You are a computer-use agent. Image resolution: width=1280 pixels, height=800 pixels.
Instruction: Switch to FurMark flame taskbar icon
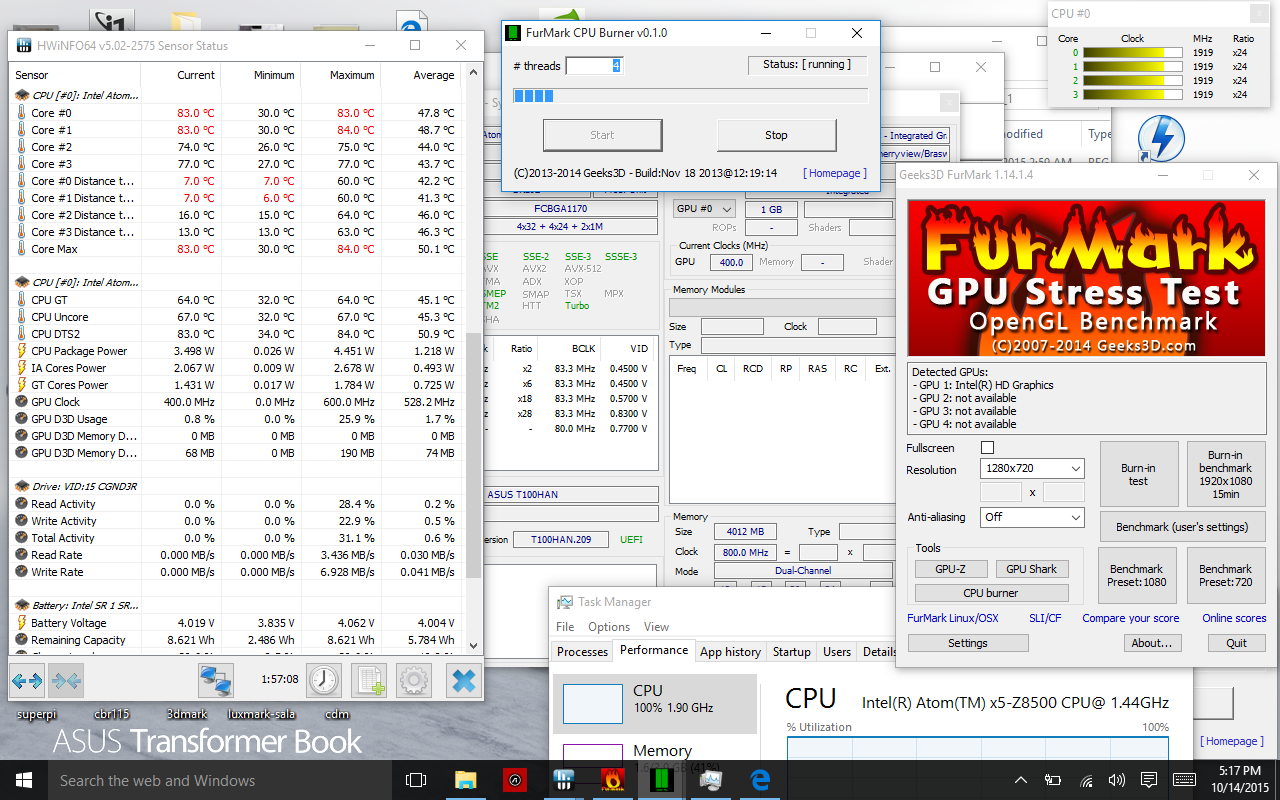(612, 780)
